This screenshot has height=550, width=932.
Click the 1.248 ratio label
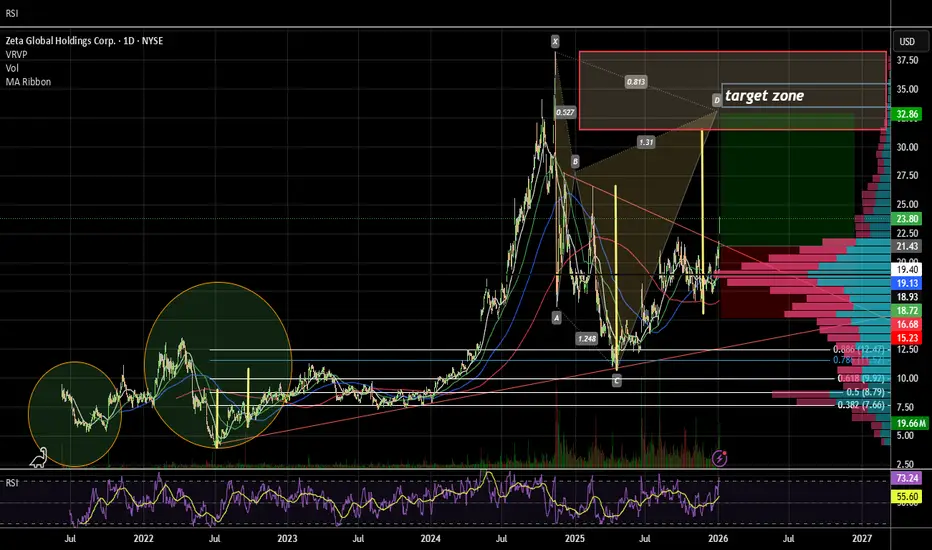pos(587,338)
